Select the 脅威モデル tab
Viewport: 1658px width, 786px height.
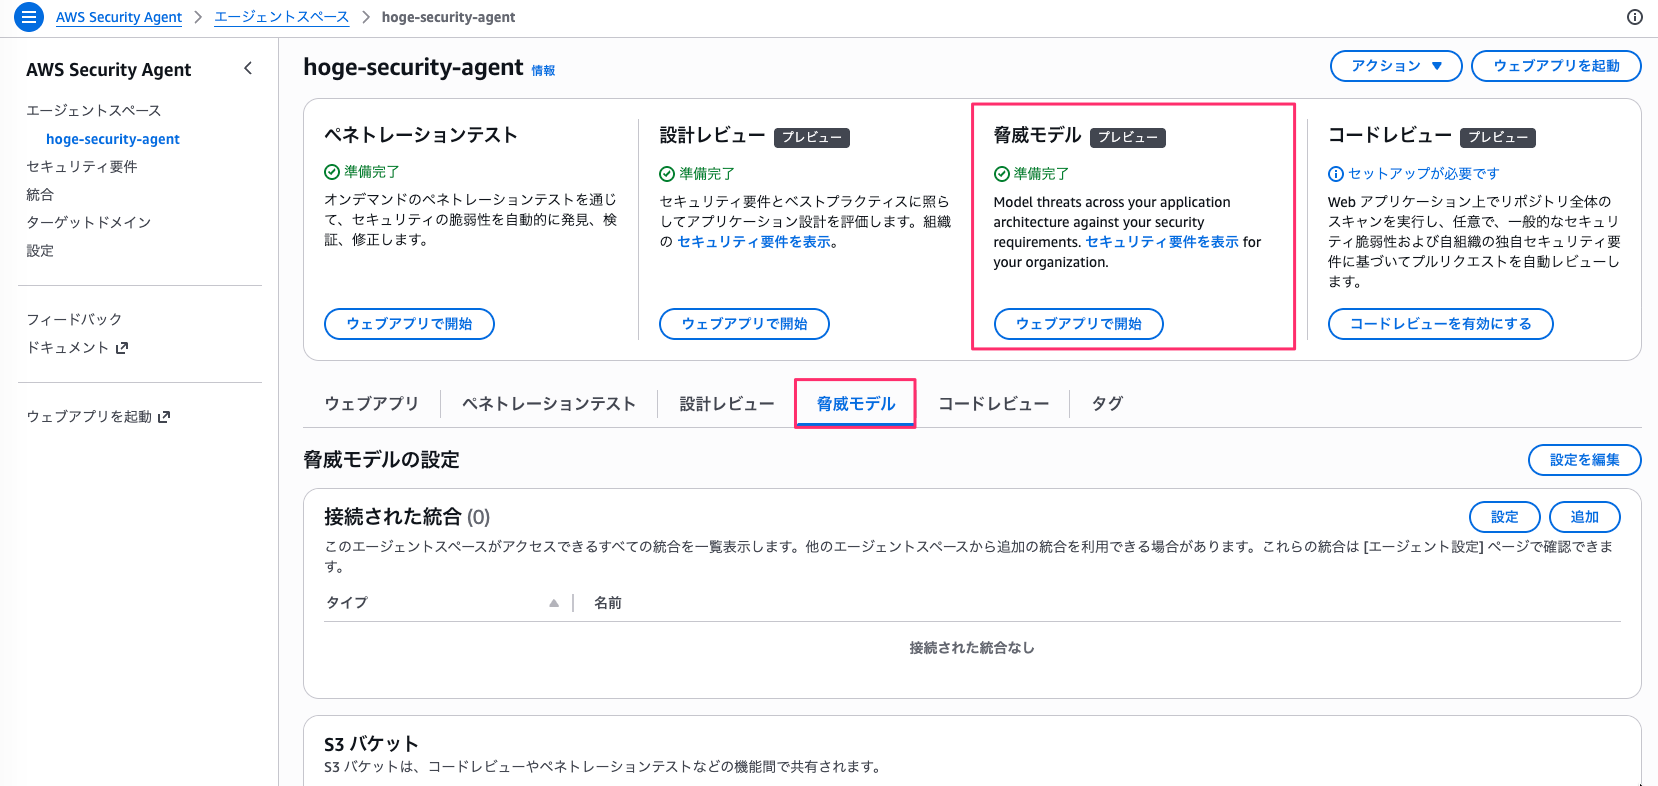click(x=856, y=403)
